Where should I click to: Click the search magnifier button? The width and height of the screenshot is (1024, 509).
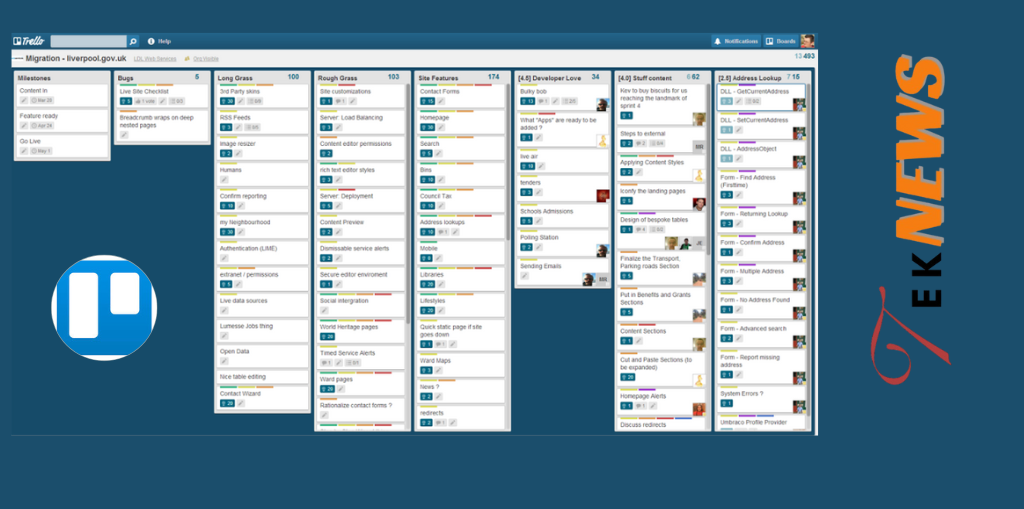click(x=133, y=41)
